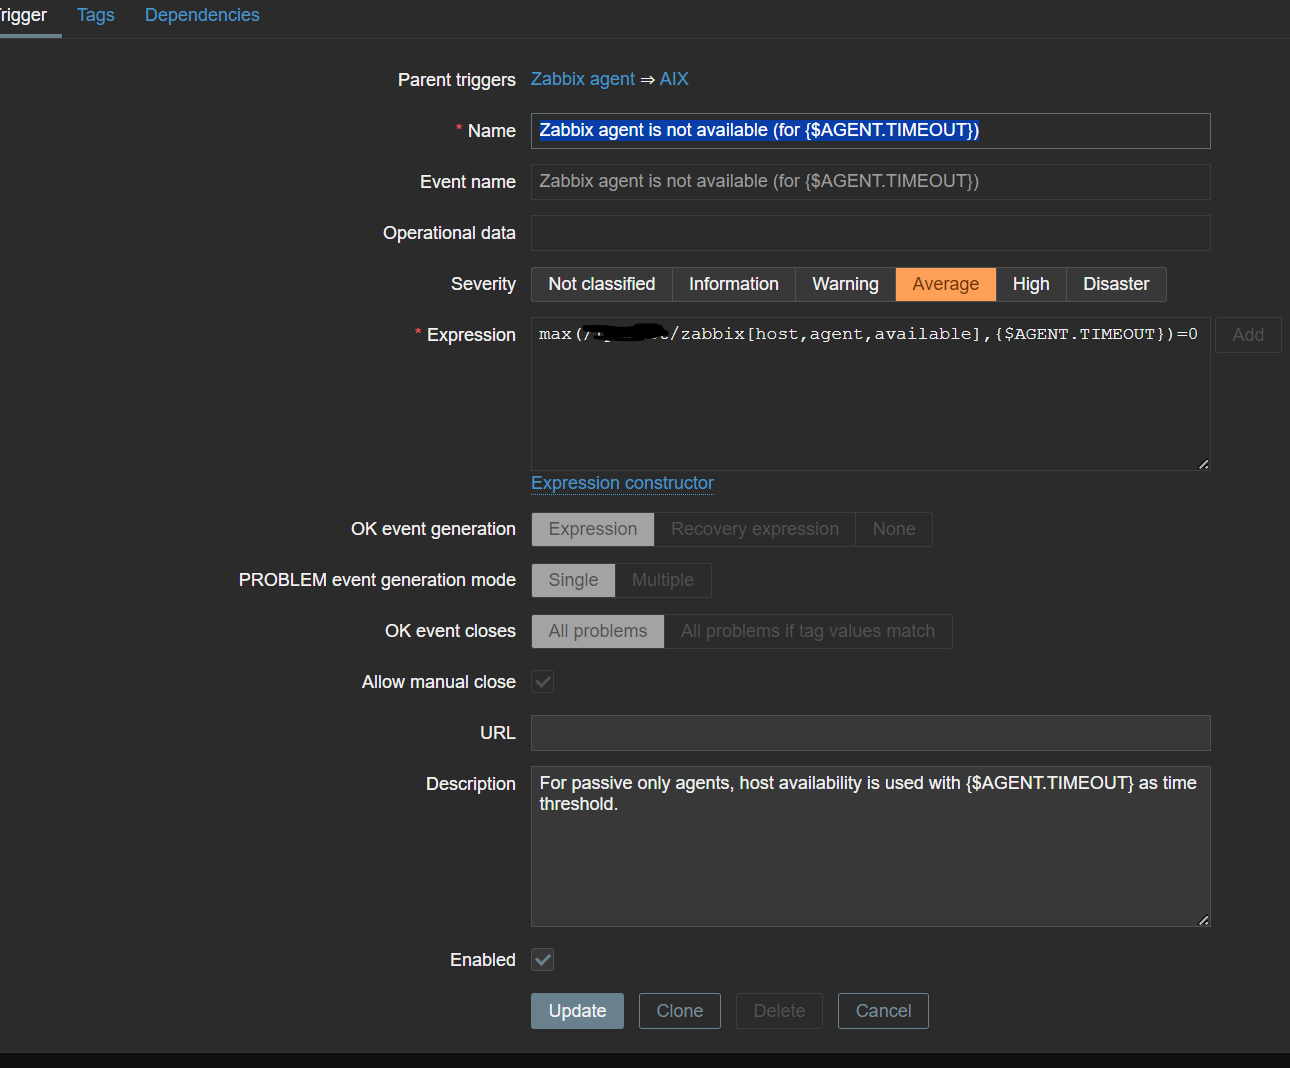
Task: Set severity to Disaster
Action: tap(1116, 284)
